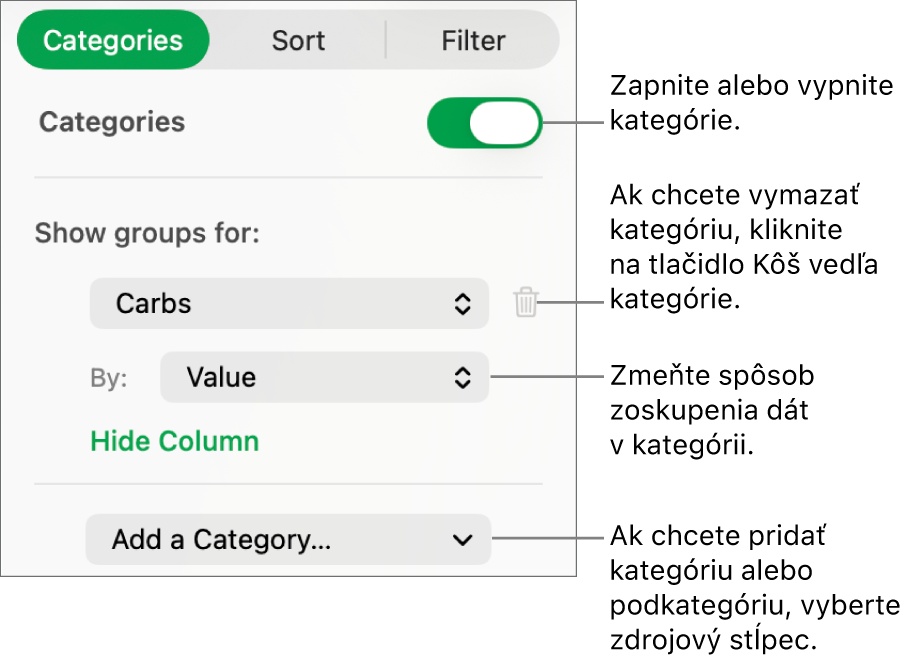This screenshot has height=665, width=913.
Task: Expand the Add a Category menu
Action: [x=288, y=540]
